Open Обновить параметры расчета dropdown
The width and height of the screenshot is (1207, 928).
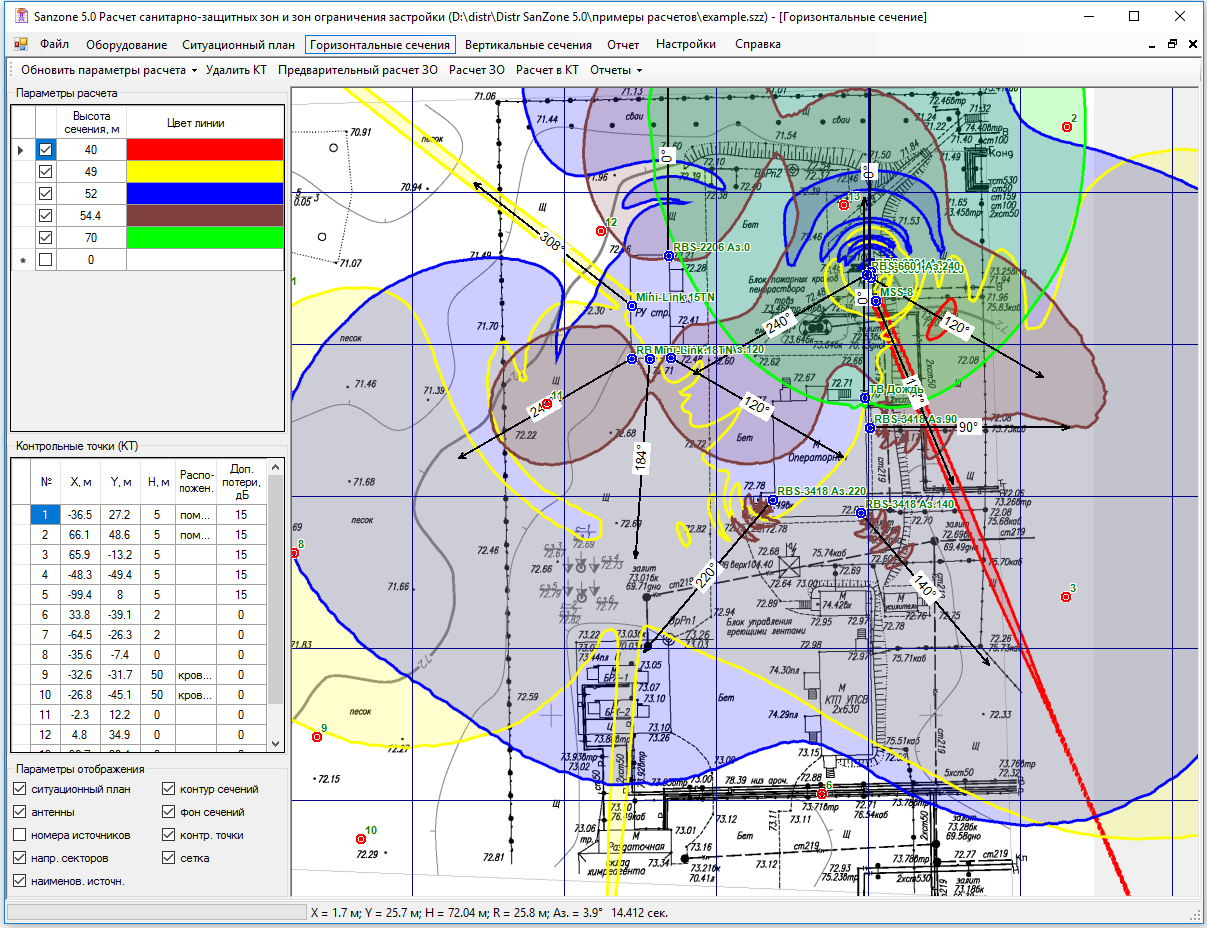pos(109,70)
